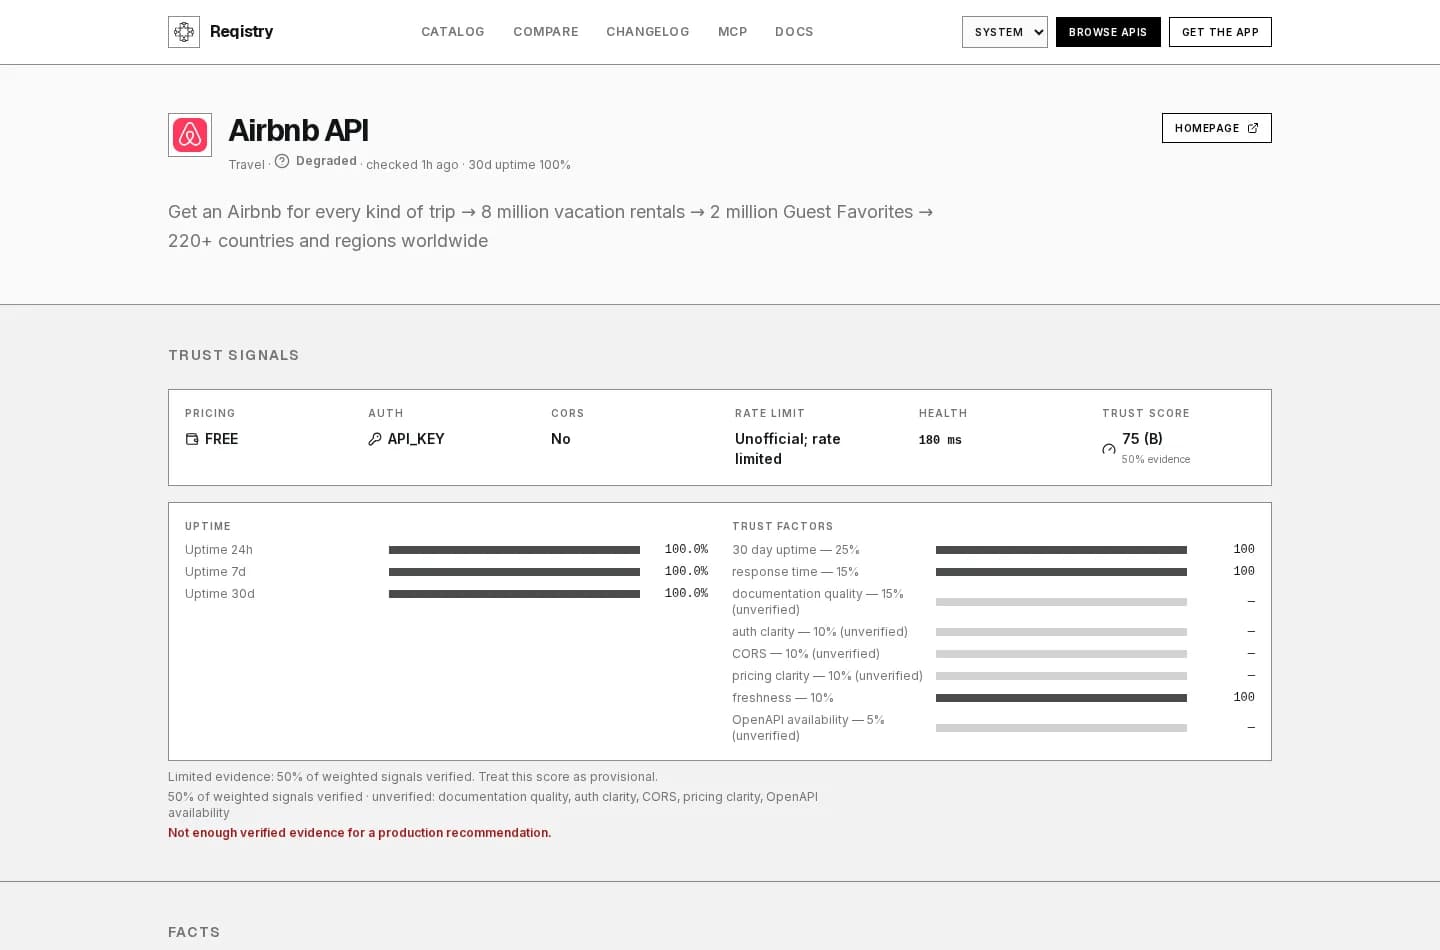This screenshot has height=950, width=1440.
Task: Click the 180 ms health value
Action: (x=940, y=440)
